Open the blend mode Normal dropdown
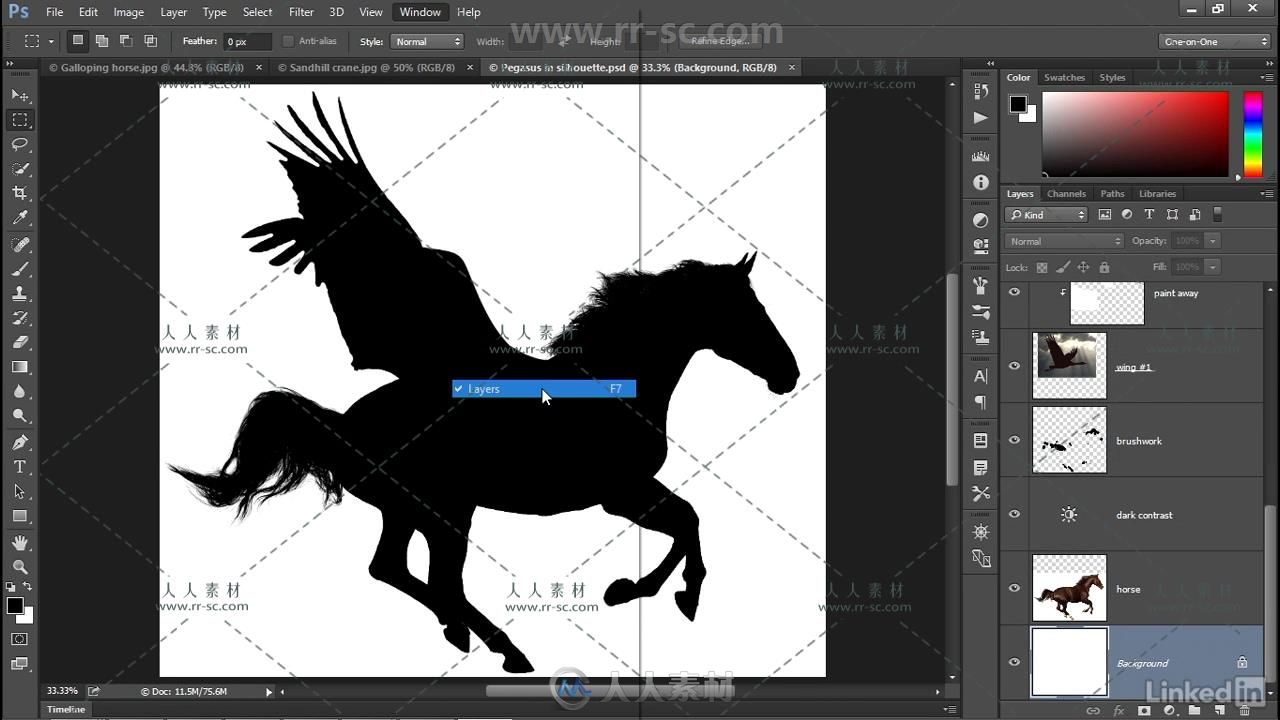1280x720 pixels. pyautogui.click(x=1064, y=241)
